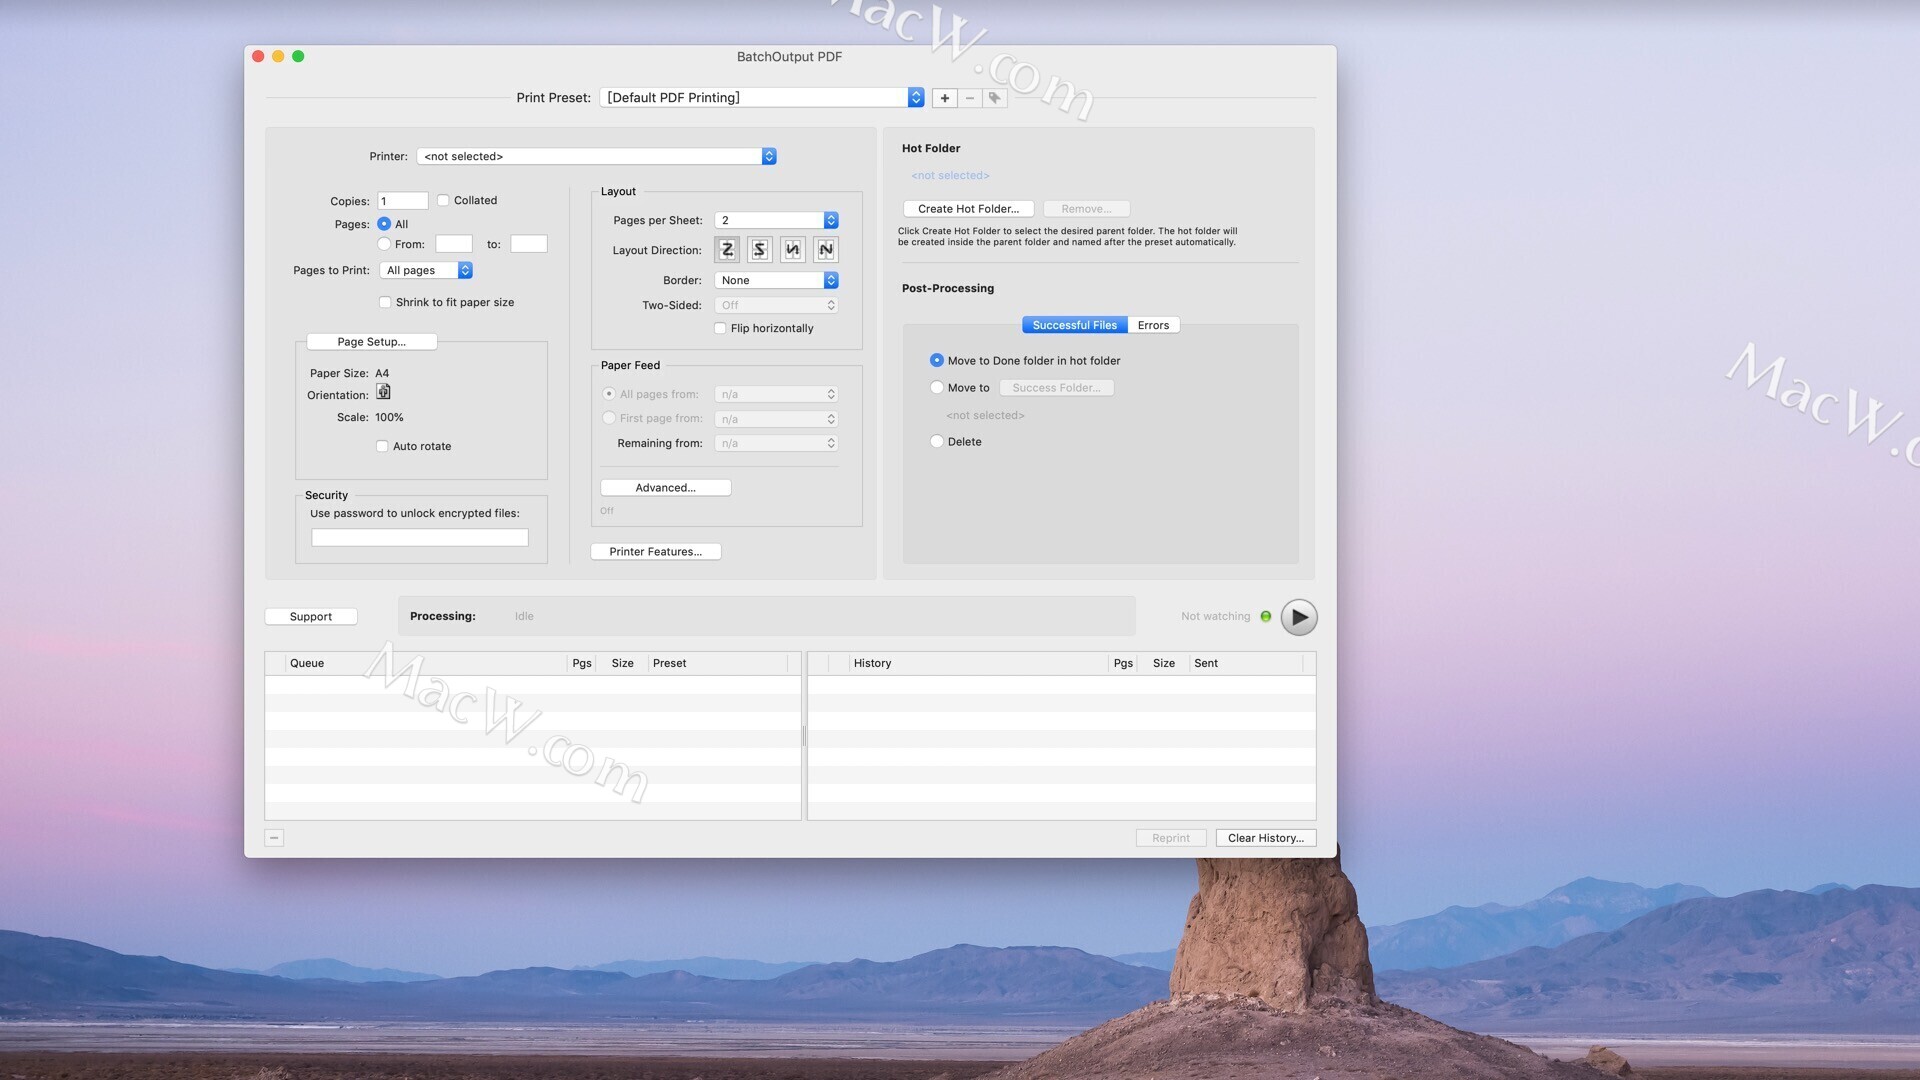This screenshot has height=1080, width=1920.
Task: Open Advanced paper feed settings
Action: tap(665, 488)
